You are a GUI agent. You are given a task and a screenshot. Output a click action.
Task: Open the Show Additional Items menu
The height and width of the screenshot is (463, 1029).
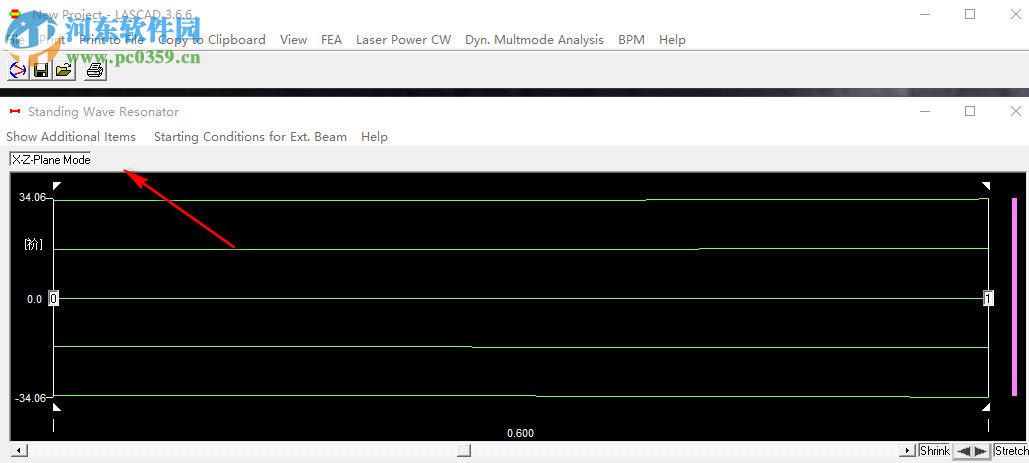point(71,137)
